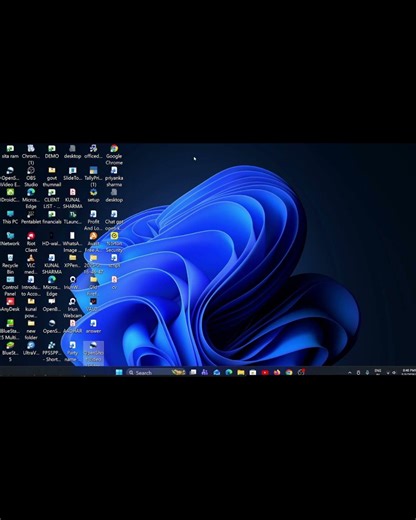416x520 pixels.
Task: Launch the PPSSPP shortcut
Action: pyautogui.click(x=52, y=352)
